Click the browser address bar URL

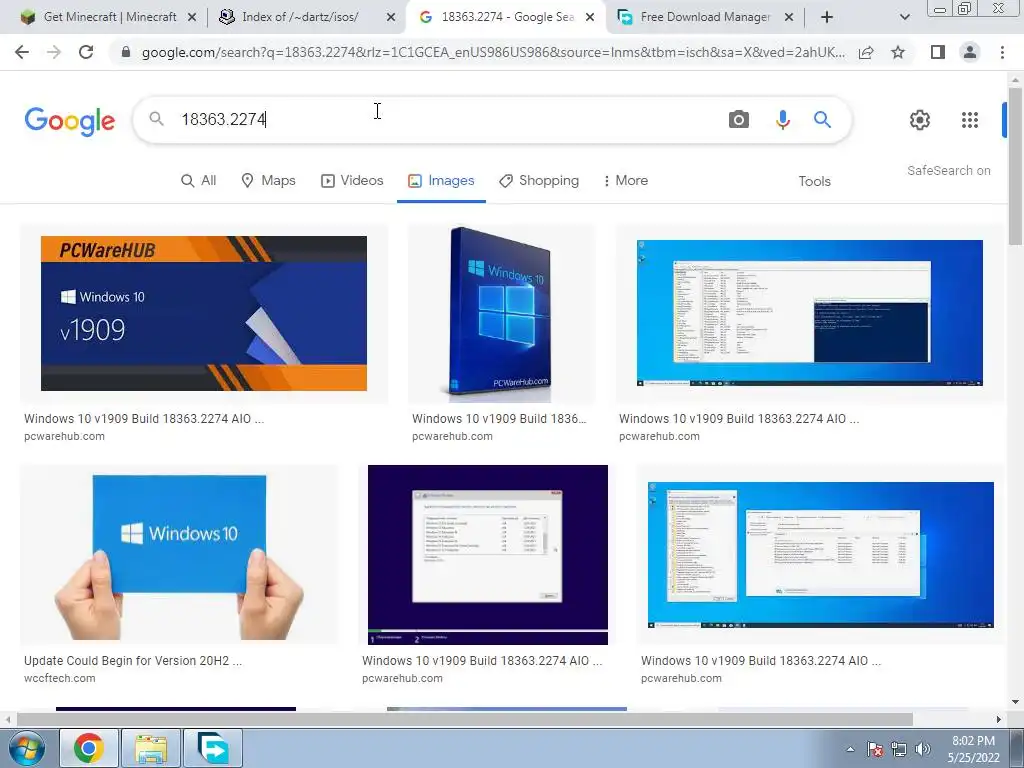(493, 52)
